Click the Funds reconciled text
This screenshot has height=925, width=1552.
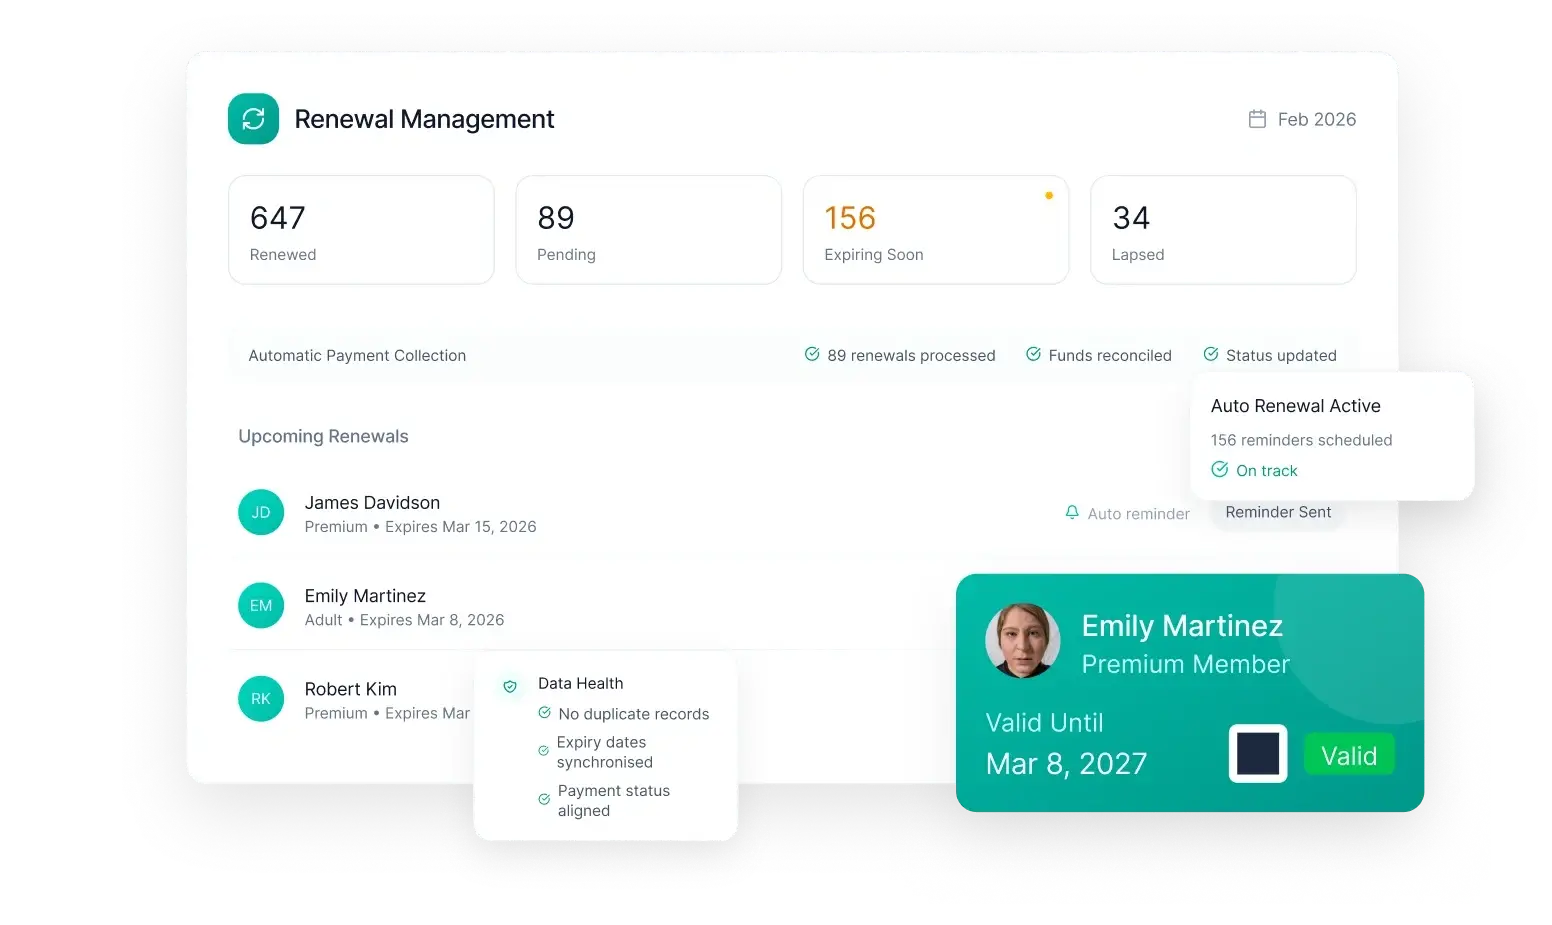click(1110, 355)
